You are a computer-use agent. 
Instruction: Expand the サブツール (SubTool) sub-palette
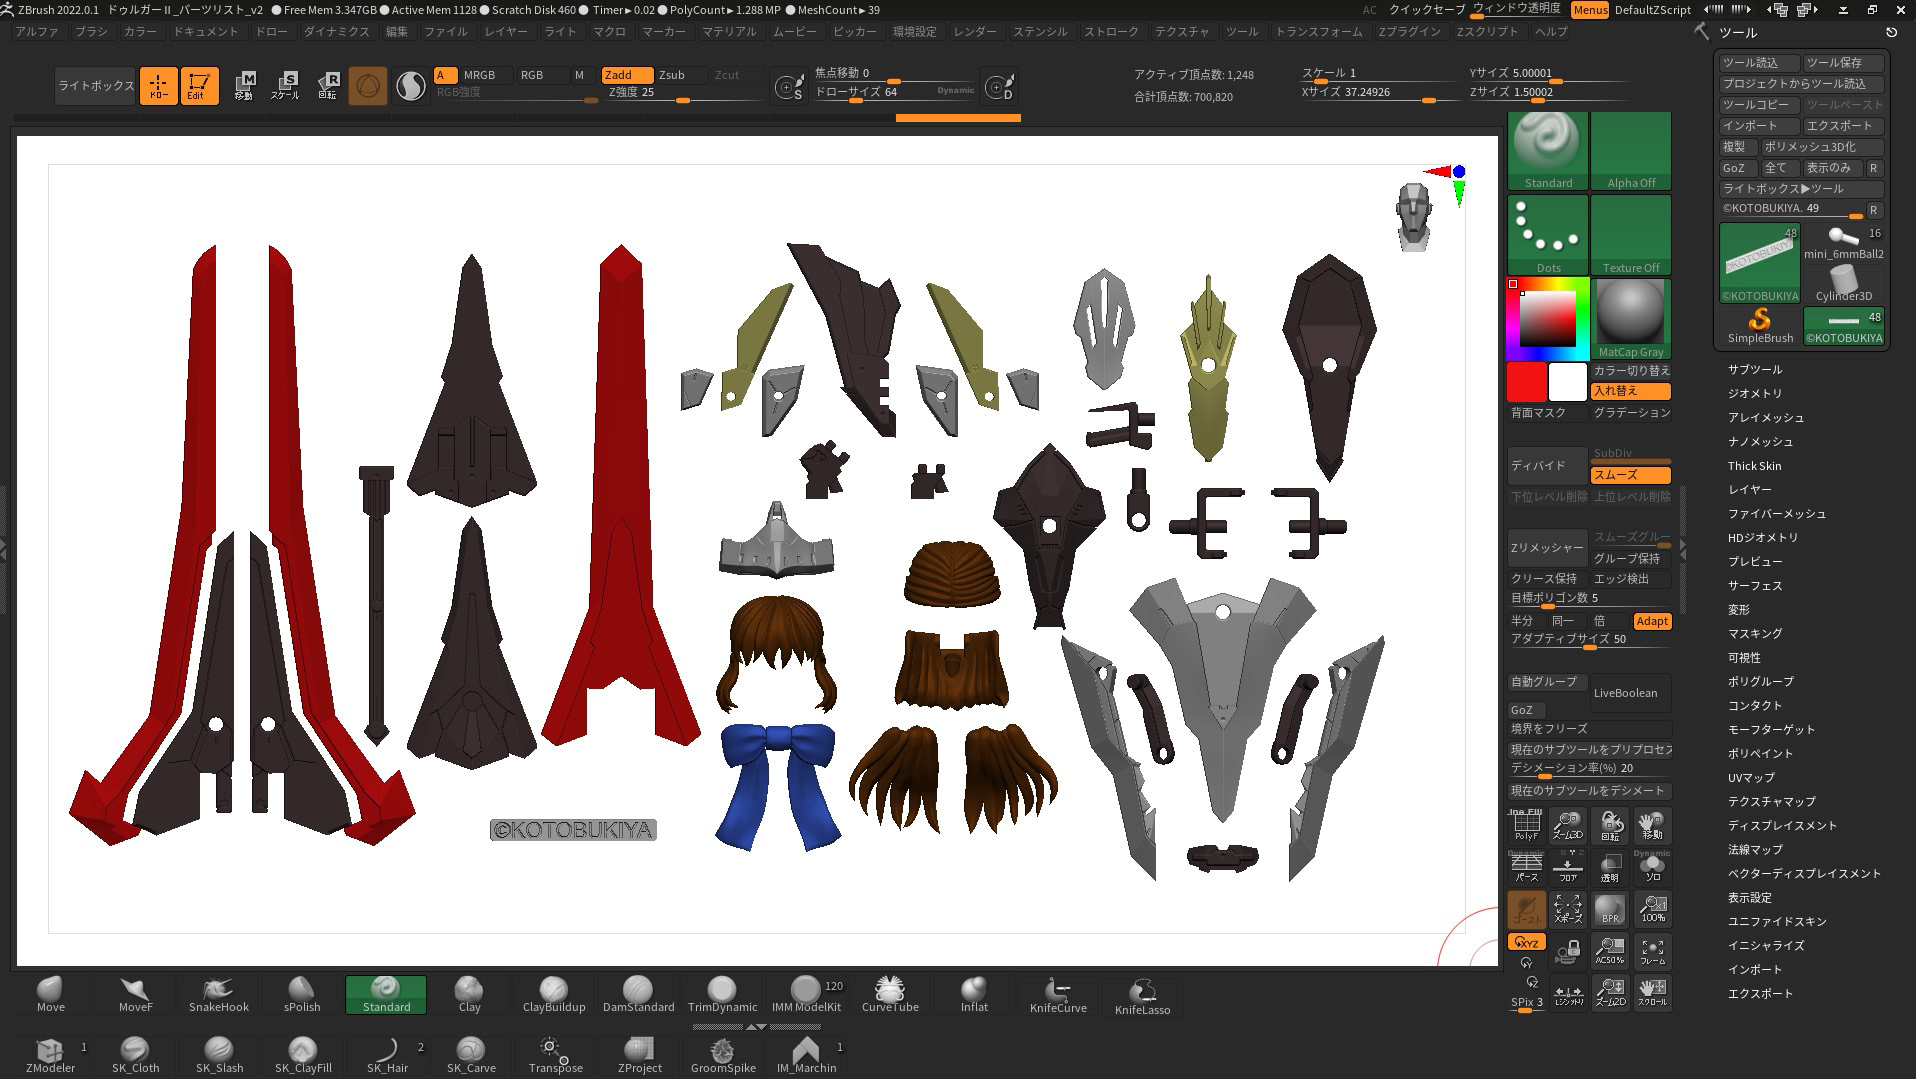(x=1754, y=369)
